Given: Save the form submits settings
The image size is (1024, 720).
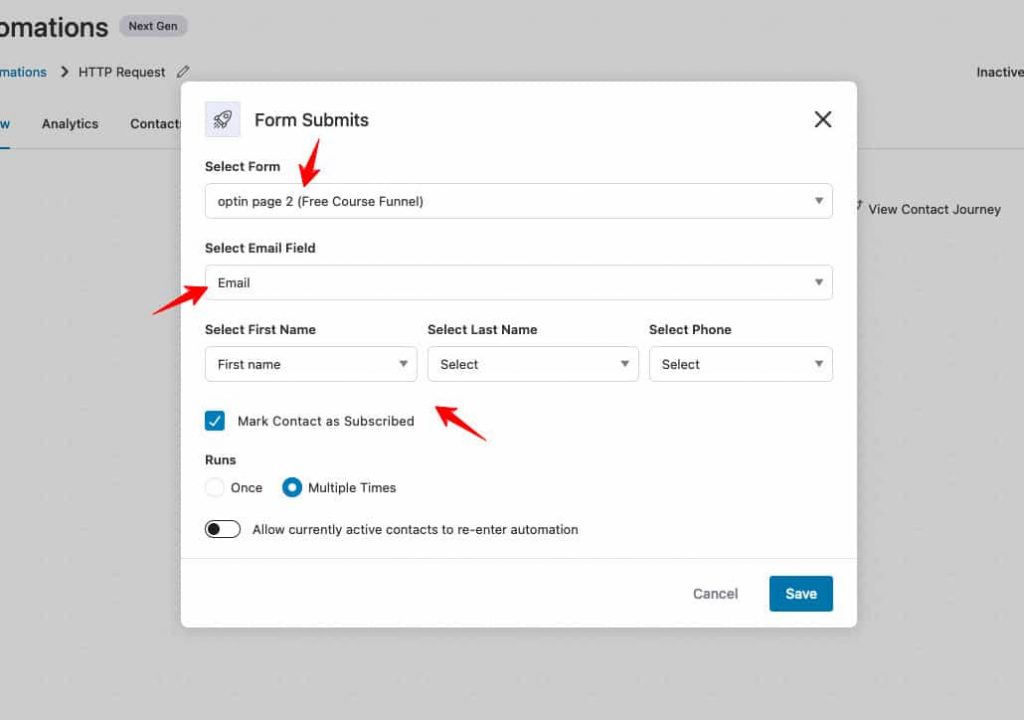Looking at the screenshot, I should (801, 594).
